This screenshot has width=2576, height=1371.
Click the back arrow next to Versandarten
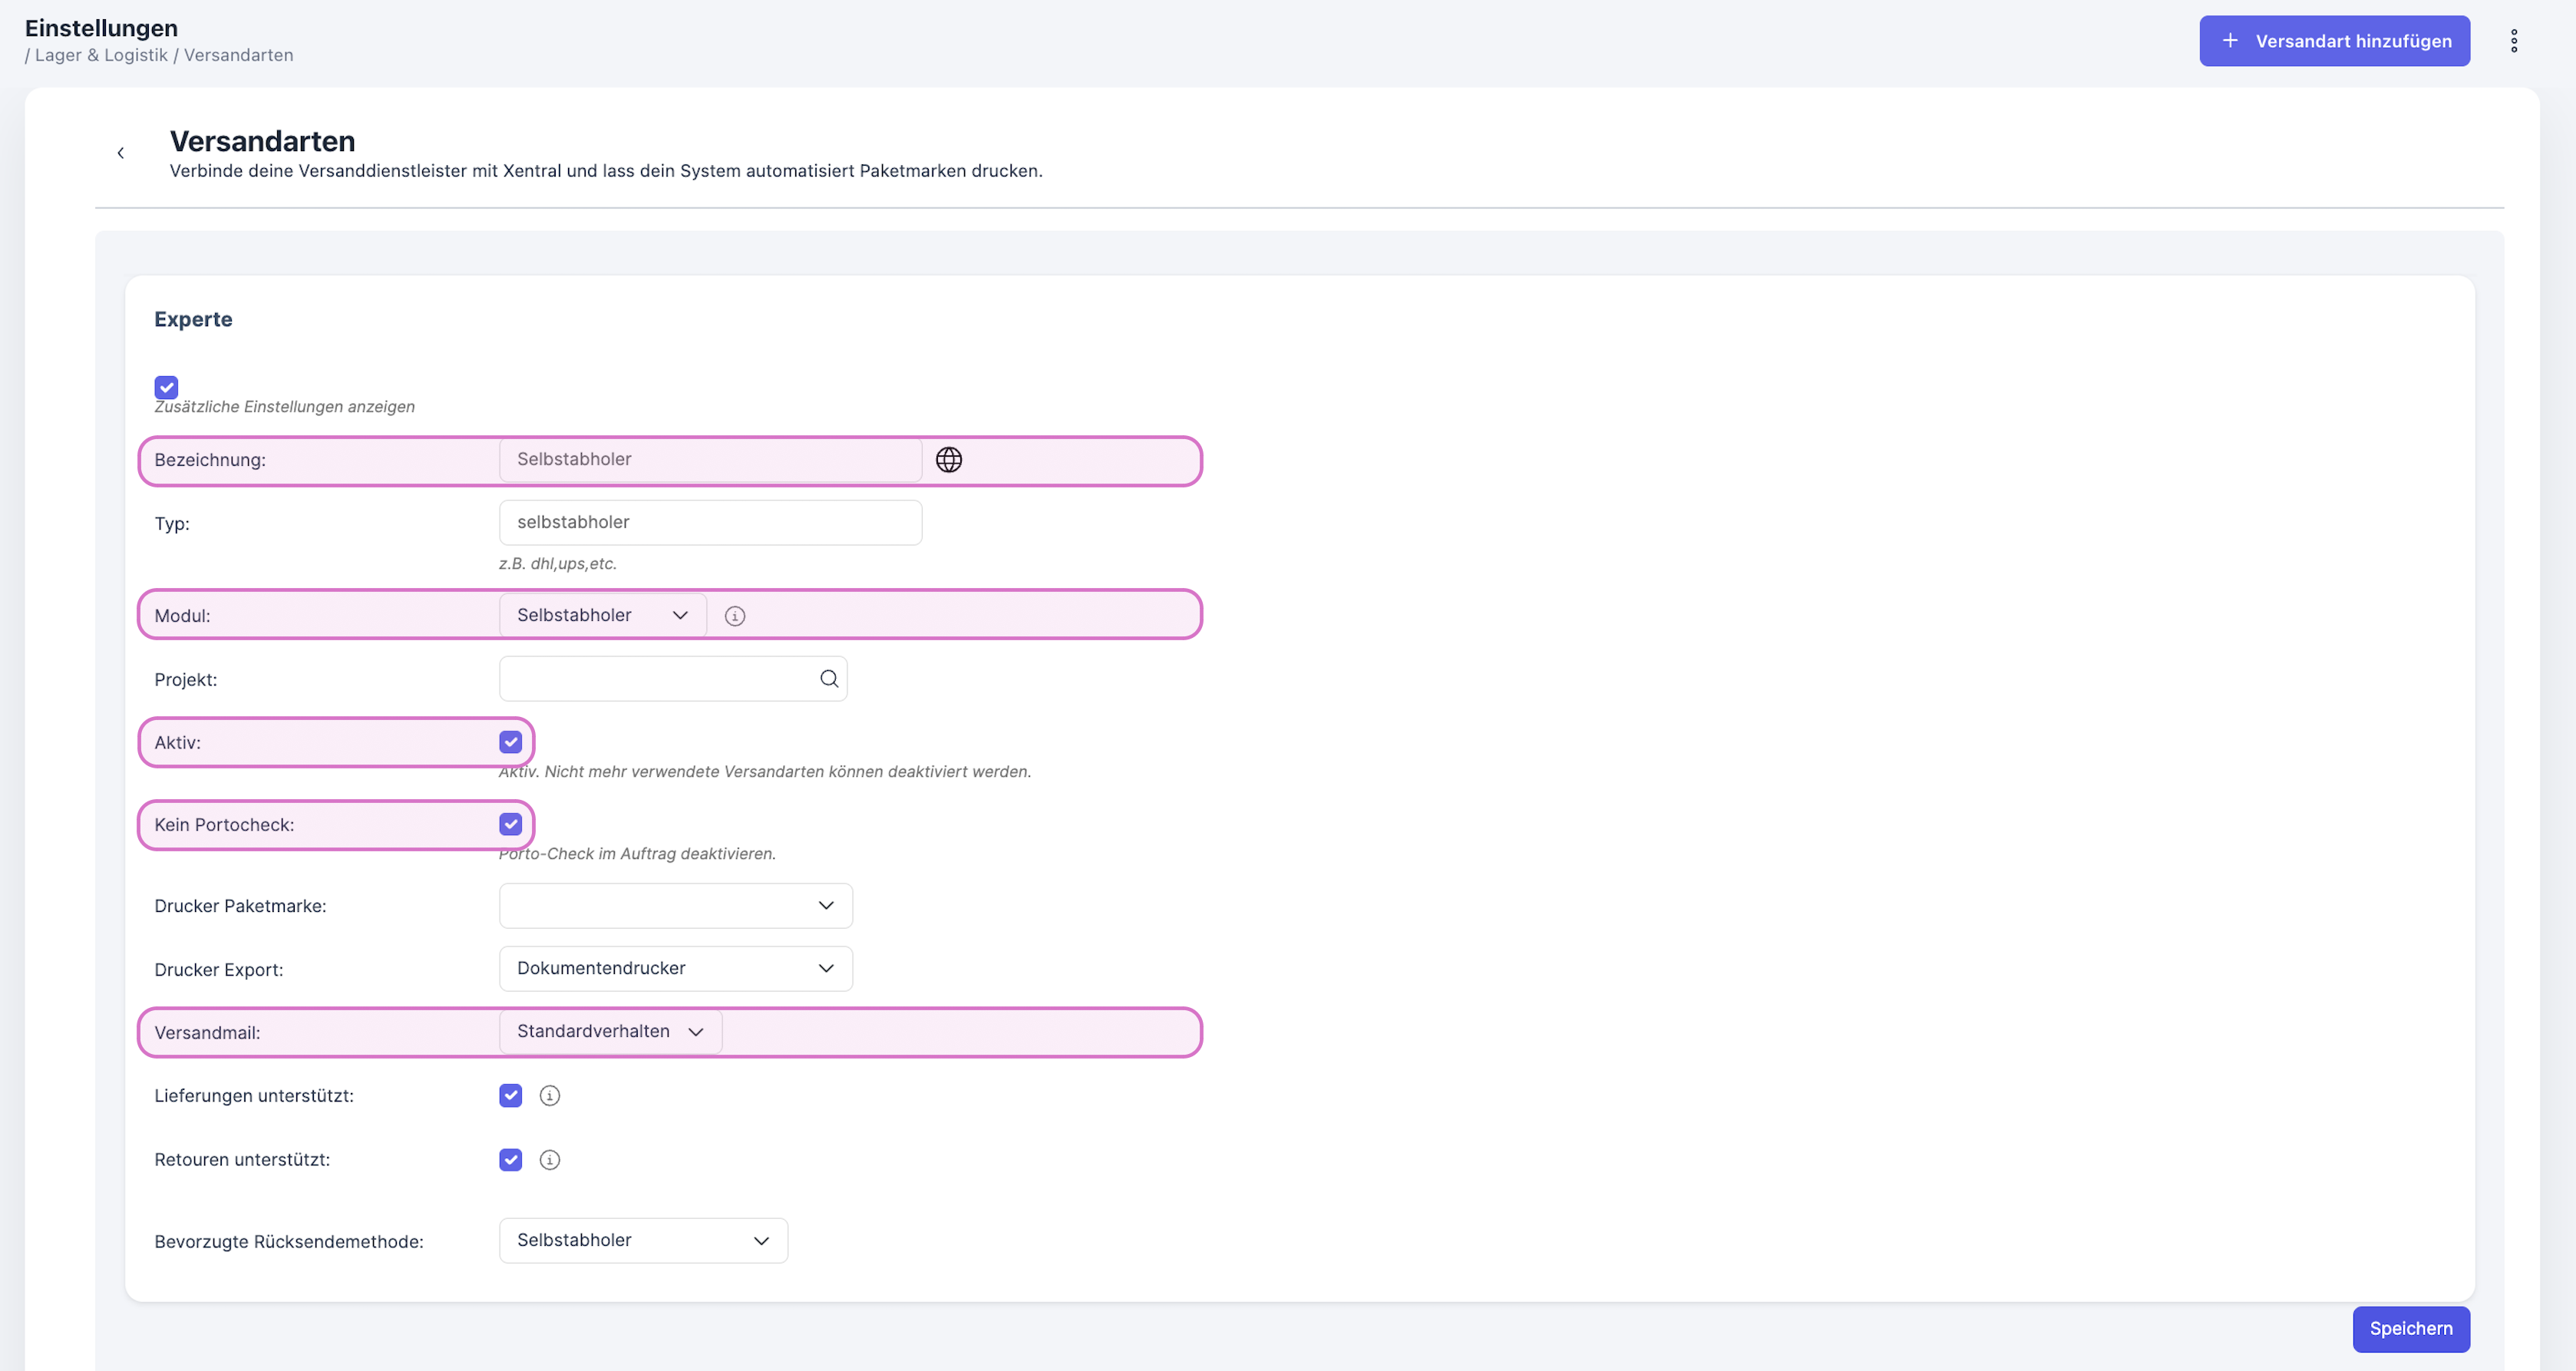click(x=120, y=153)
